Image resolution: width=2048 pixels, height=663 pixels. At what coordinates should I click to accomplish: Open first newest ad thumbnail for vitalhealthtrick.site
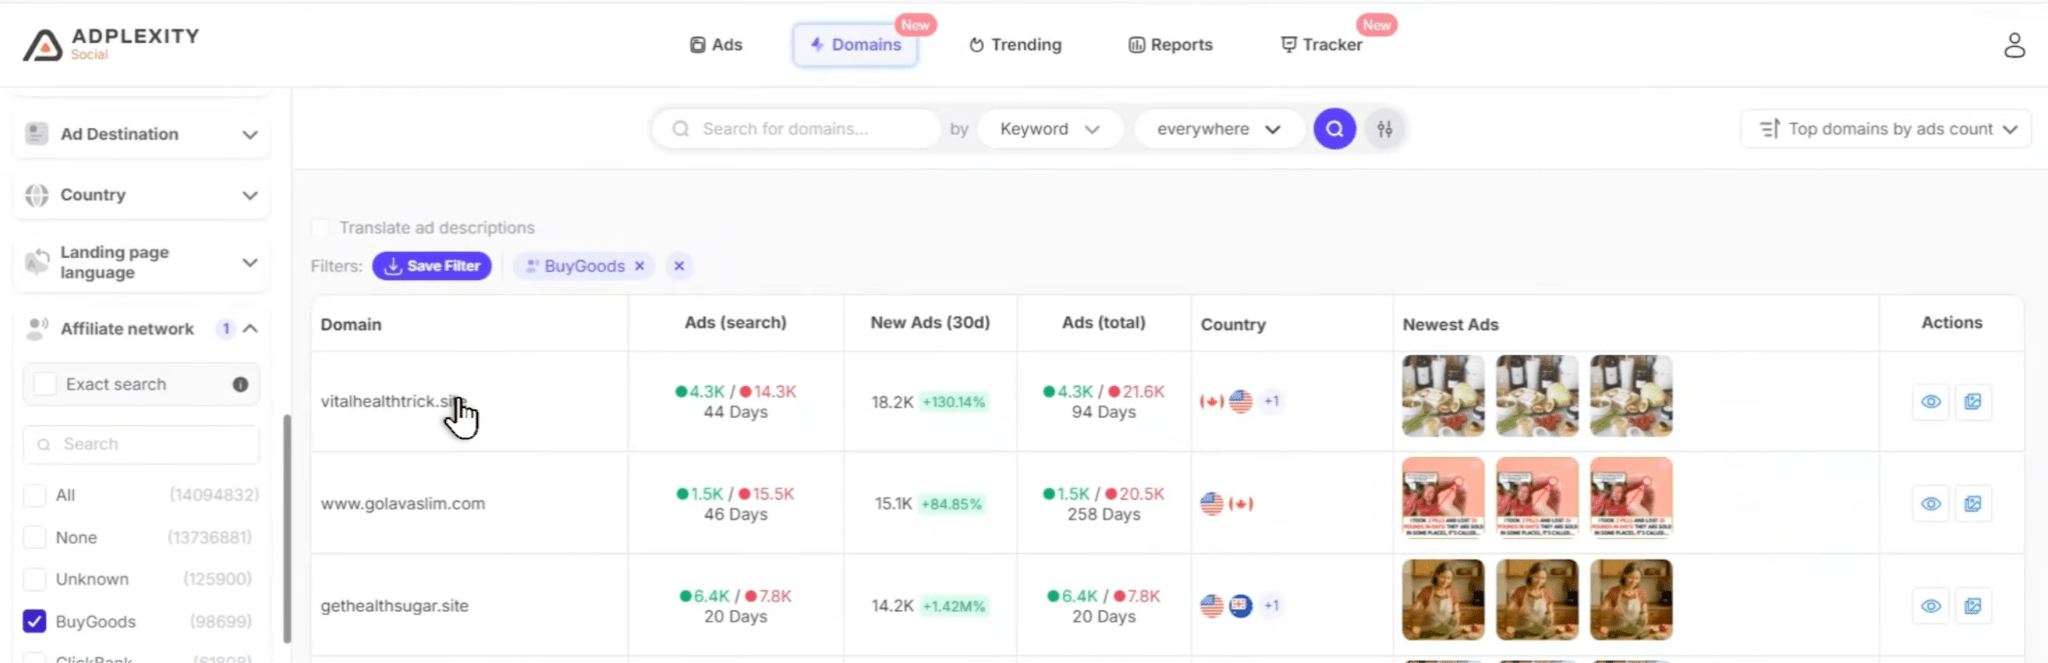point(1443,396)
